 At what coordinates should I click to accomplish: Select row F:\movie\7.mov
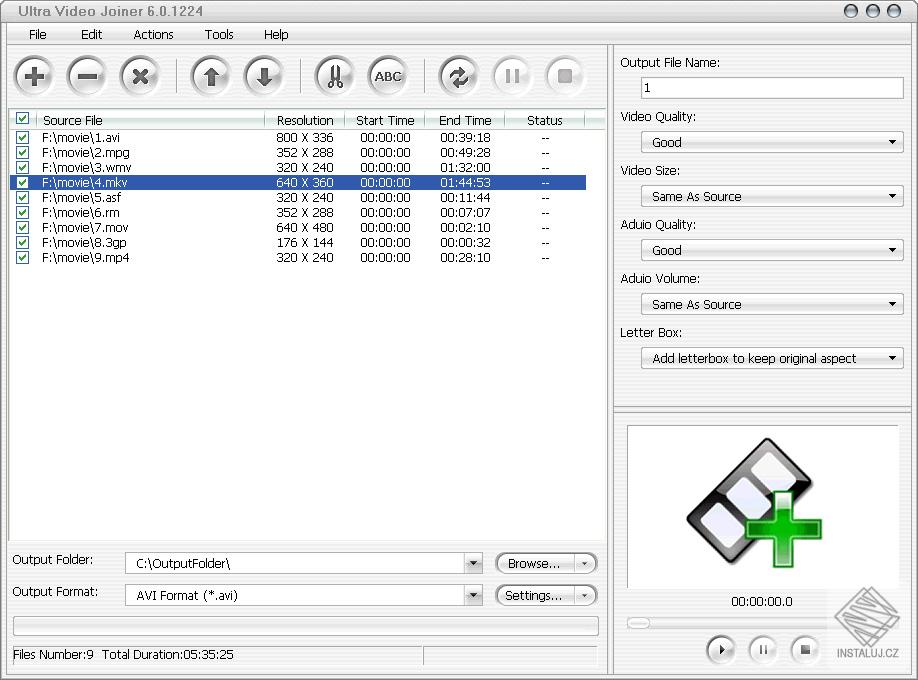click(x=297, y=227)
